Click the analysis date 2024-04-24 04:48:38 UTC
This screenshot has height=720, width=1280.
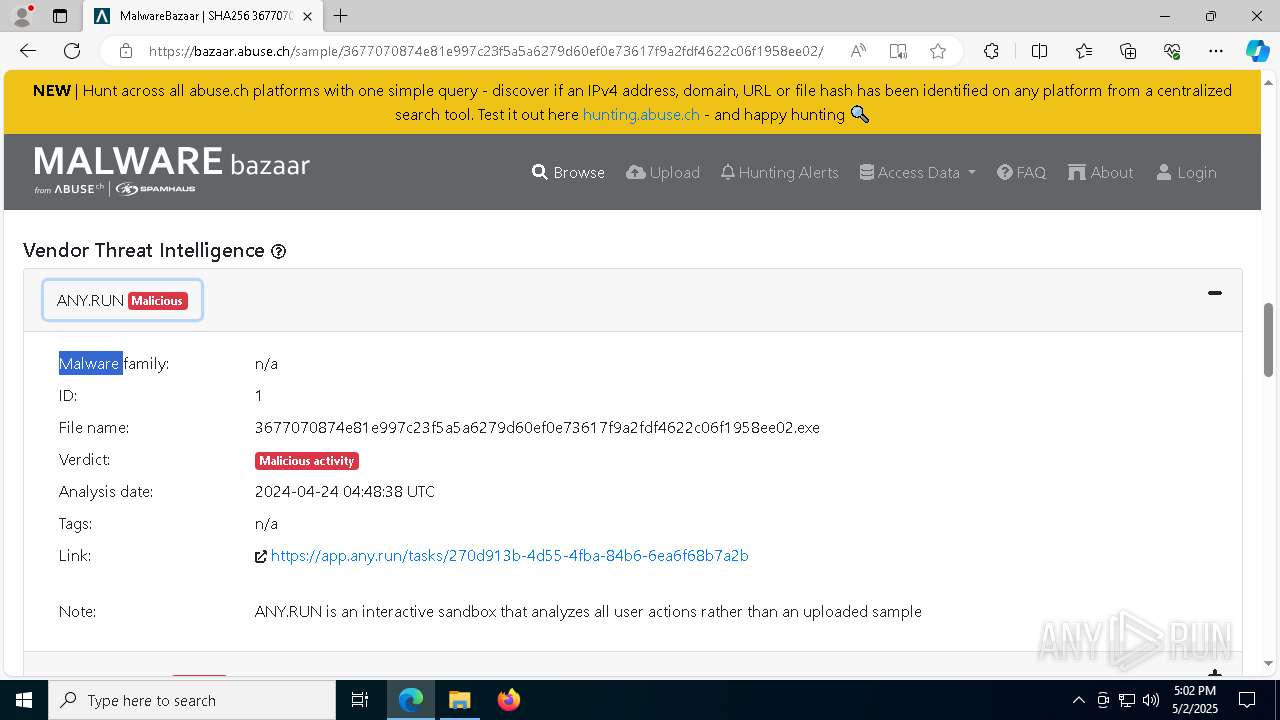tap(345, 491)
